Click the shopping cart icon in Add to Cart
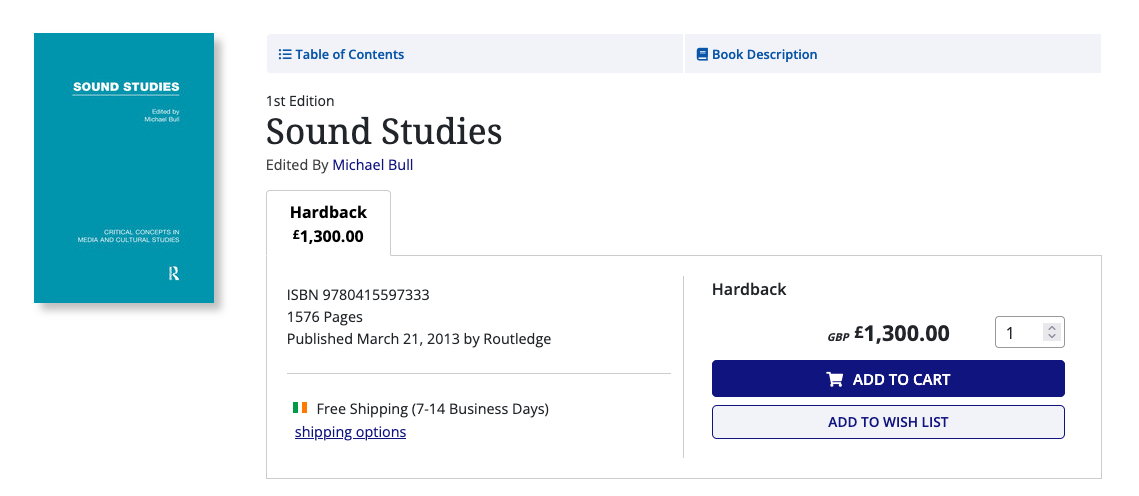The height and width of the screenshot is (496, 1139). (x=835, y=380)
